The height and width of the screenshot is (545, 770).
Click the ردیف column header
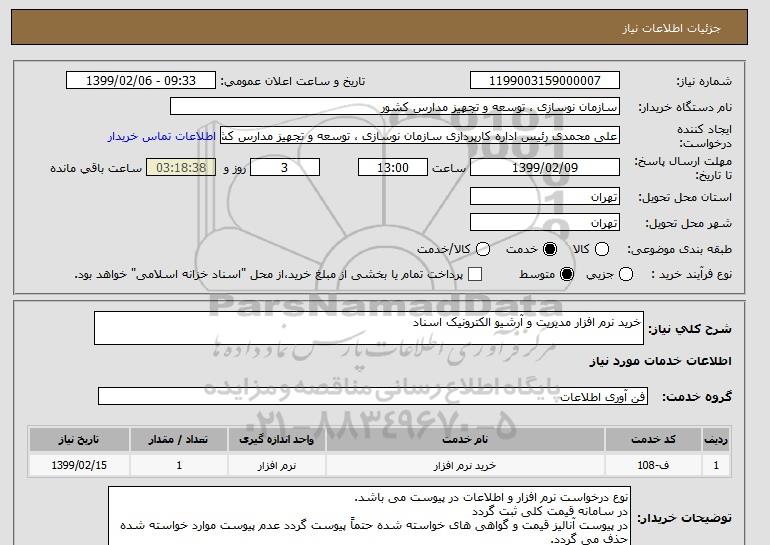[x=716, y=439]
